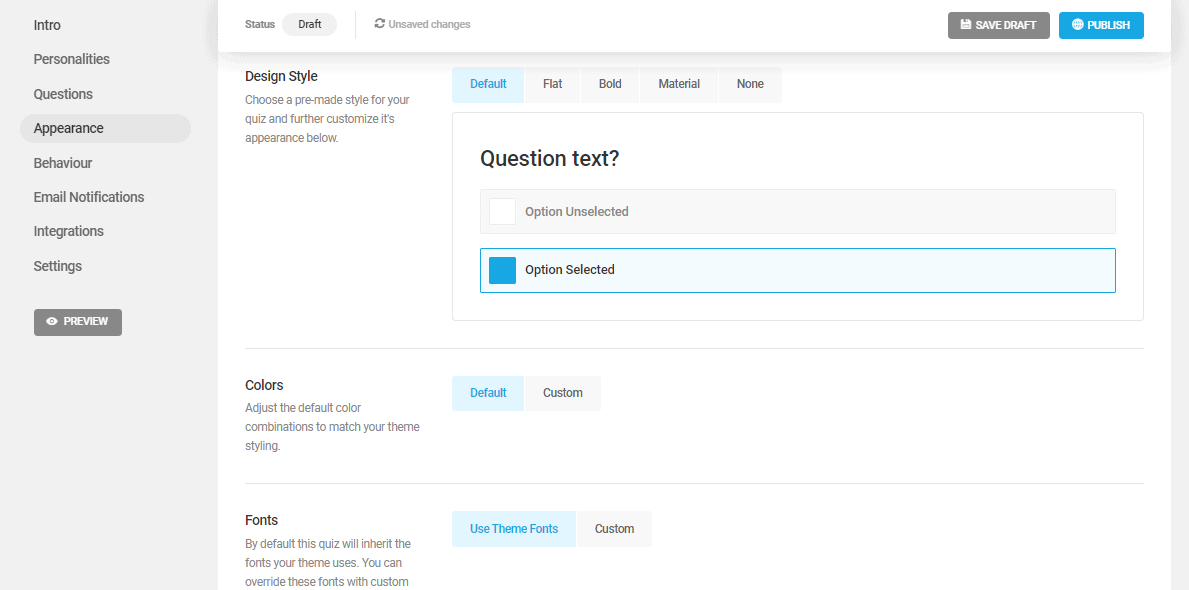This screenshot has width=1189, height=590.
Task: Click the Save Draft button
Action: [999, 25]
